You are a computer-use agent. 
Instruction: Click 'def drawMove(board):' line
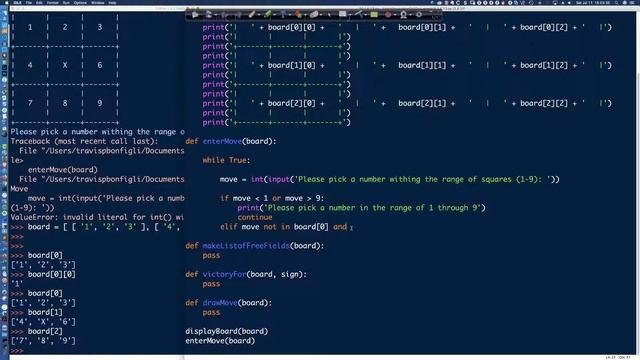[x=229, y=303]
